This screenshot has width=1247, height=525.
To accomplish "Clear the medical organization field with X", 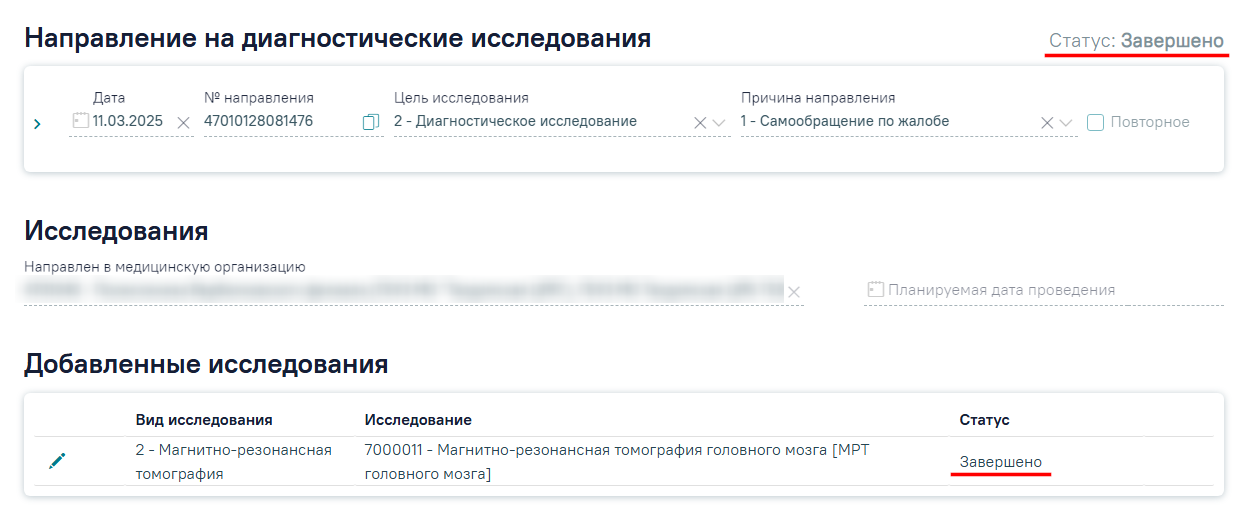I will coord(794,291).
